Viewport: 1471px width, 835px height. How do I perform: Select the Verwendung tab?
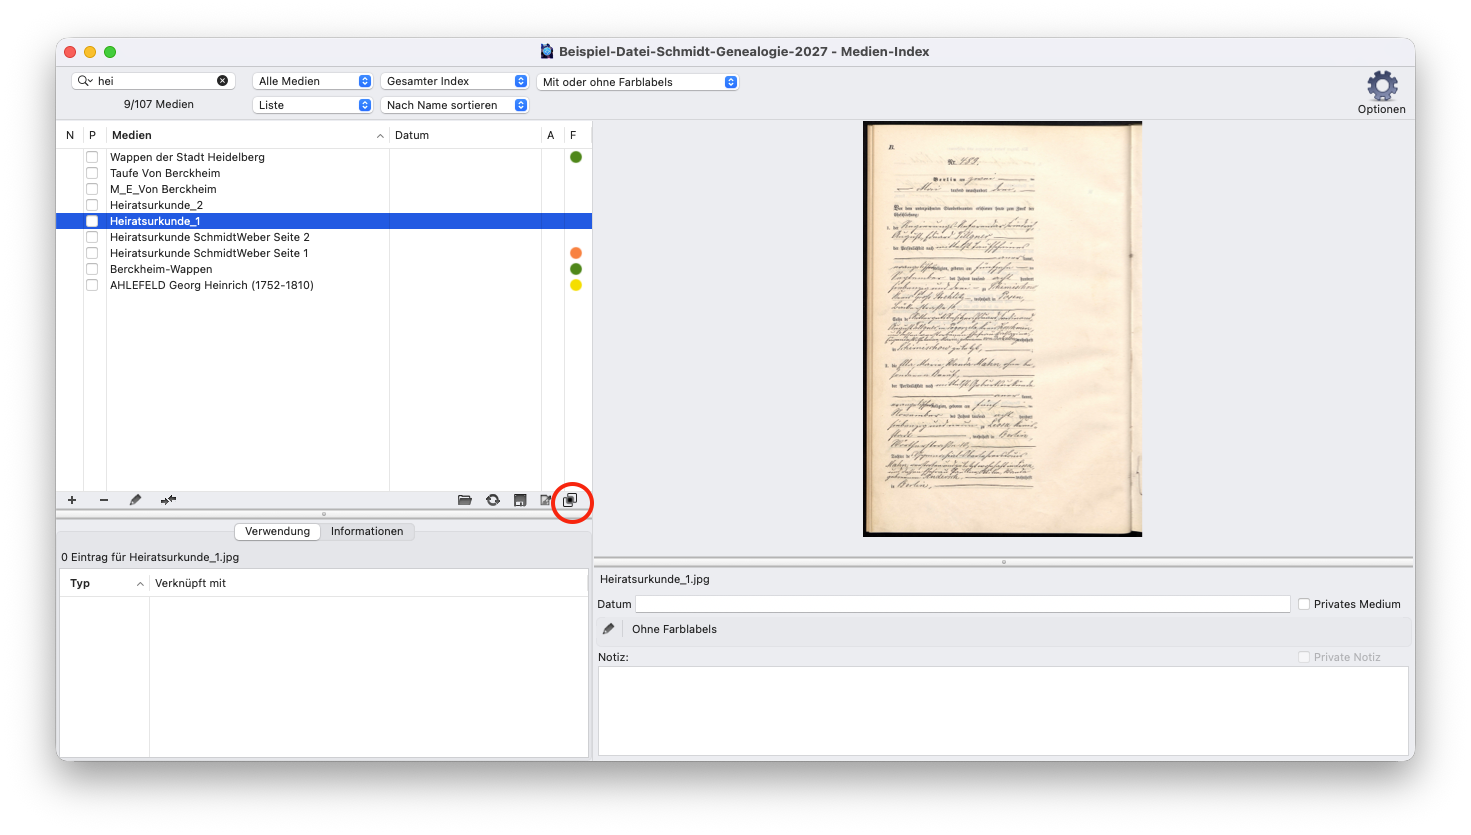[278, 531]
